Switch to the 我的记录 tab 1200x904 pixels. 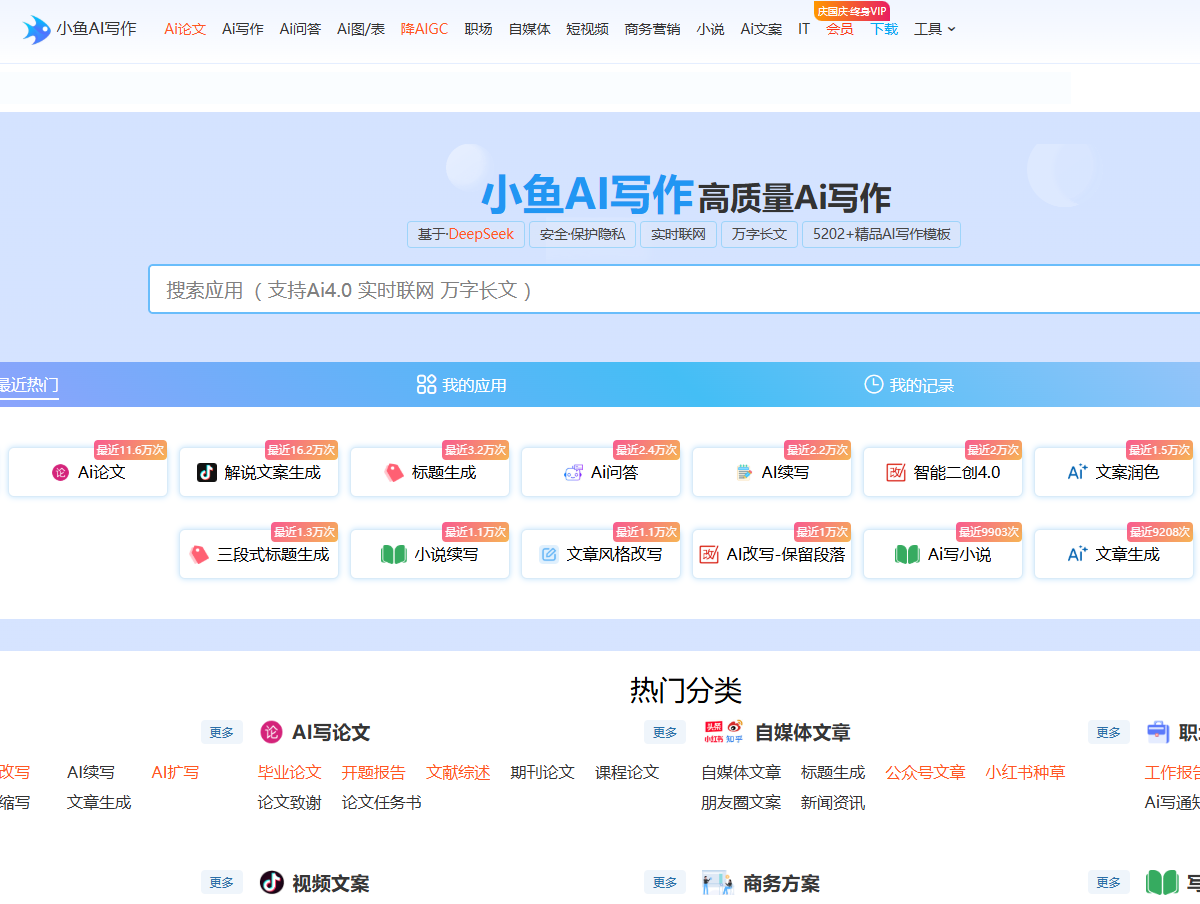(909, 385)
